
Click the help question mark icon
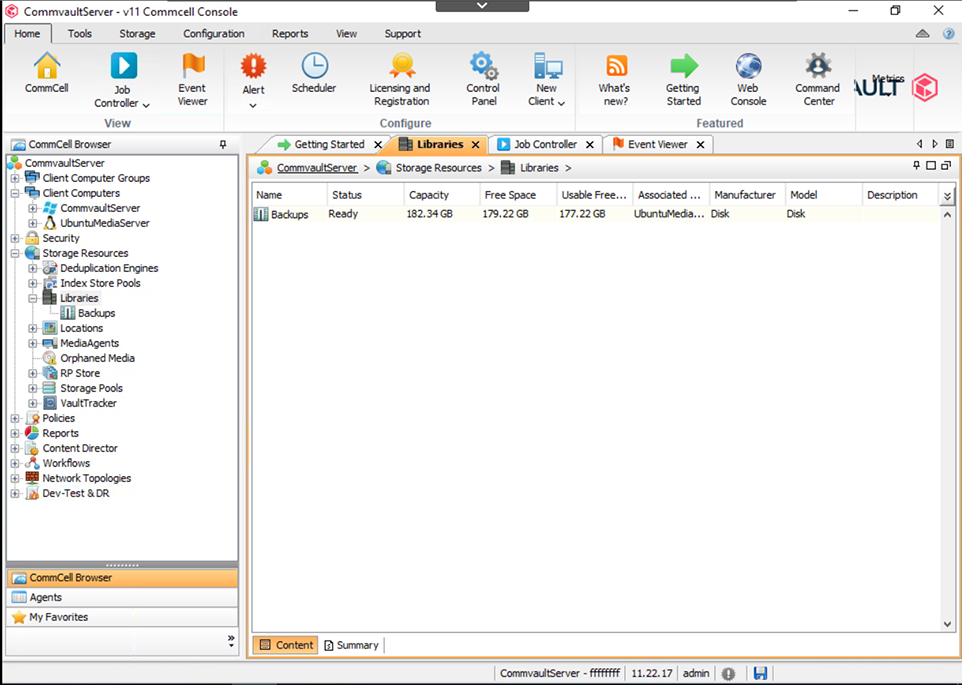tap(949, 34)
